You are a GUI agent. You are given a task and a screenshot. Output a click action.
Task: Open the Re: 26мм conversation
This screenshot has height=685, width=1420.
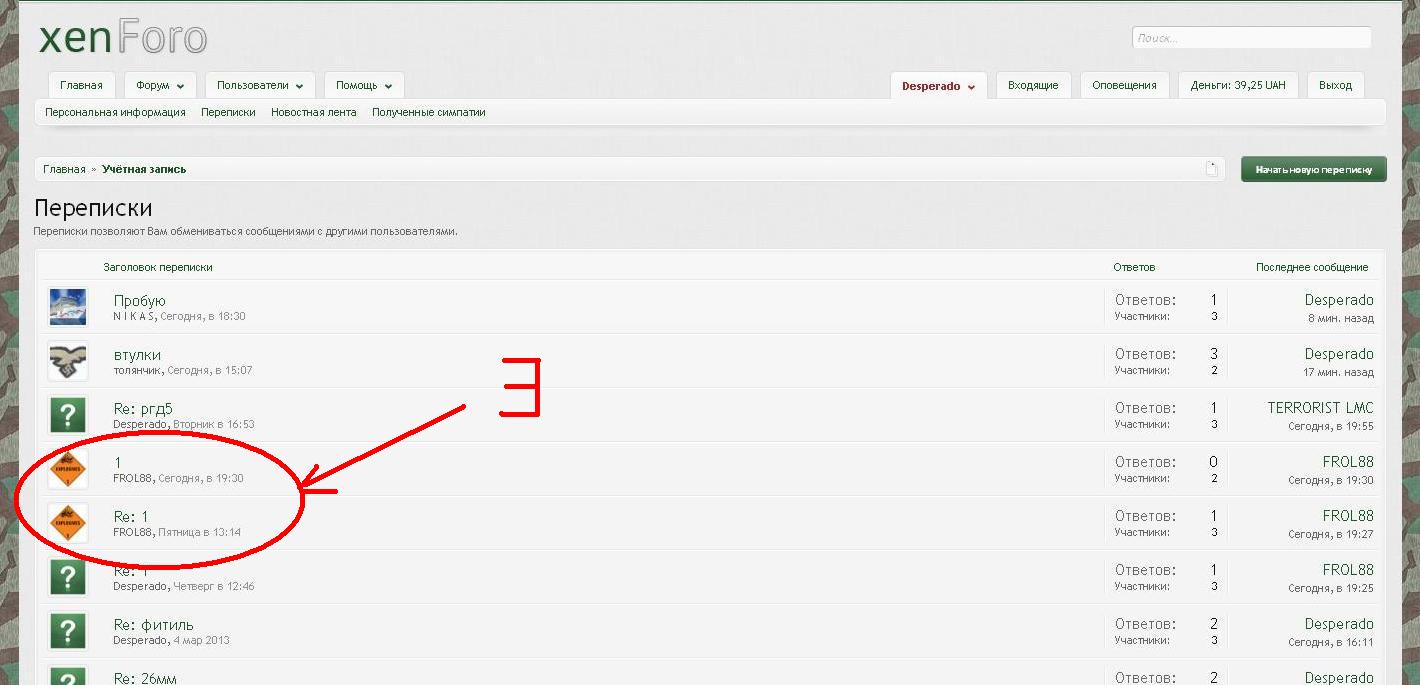(x=145, y=678)
